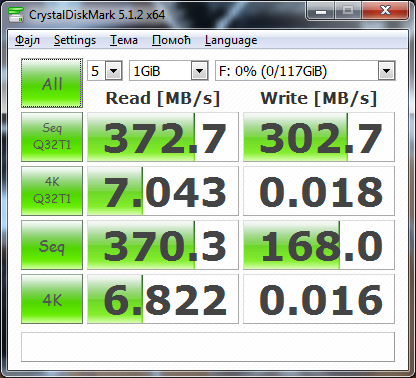Open the Language menu
Viewport: 416px width, 378px height.
(231, 40)
